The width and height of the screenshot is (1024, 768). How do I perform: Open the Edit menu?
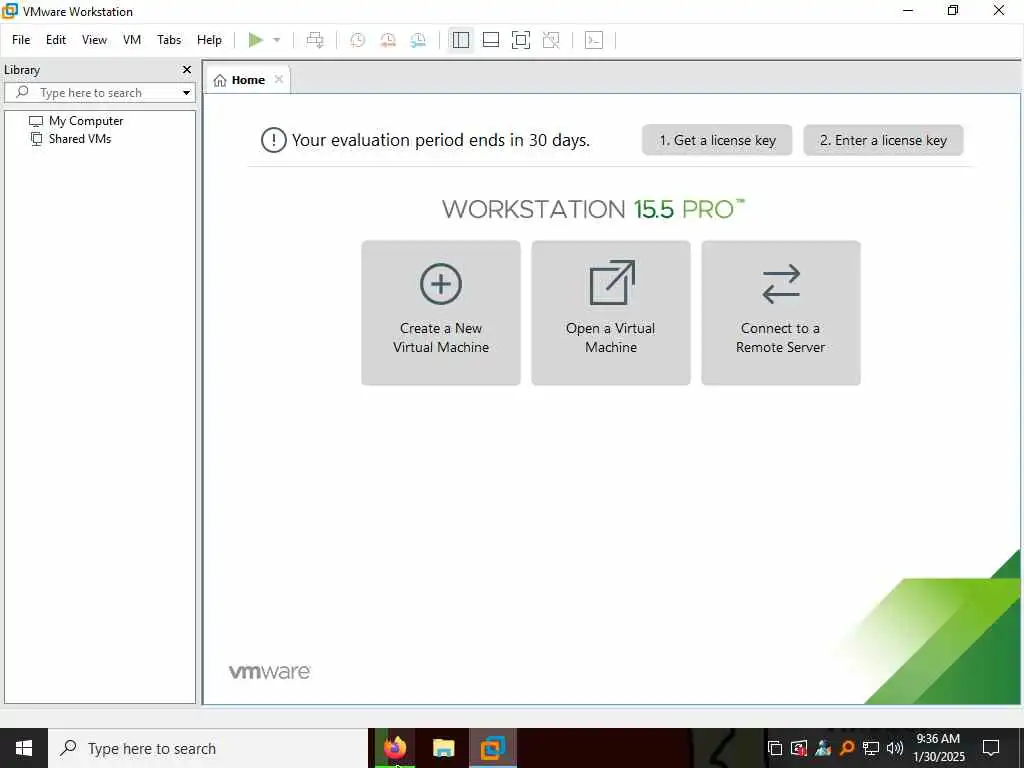(56, 40)
